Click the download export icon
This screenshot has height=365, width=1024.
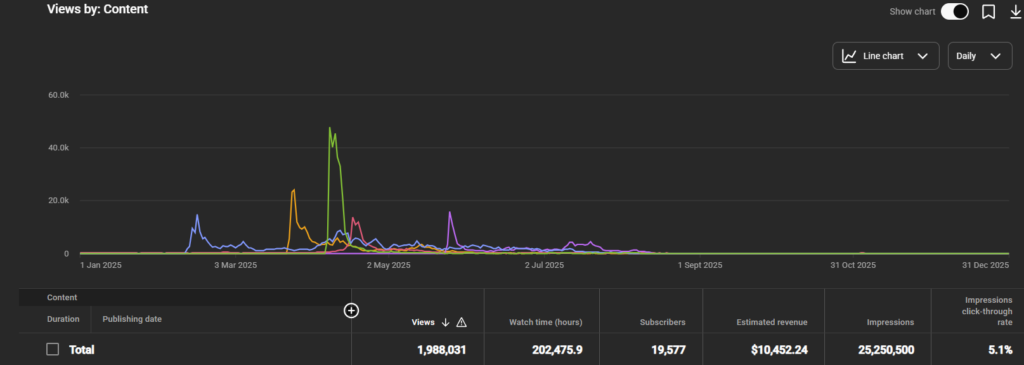[1015, 12]
